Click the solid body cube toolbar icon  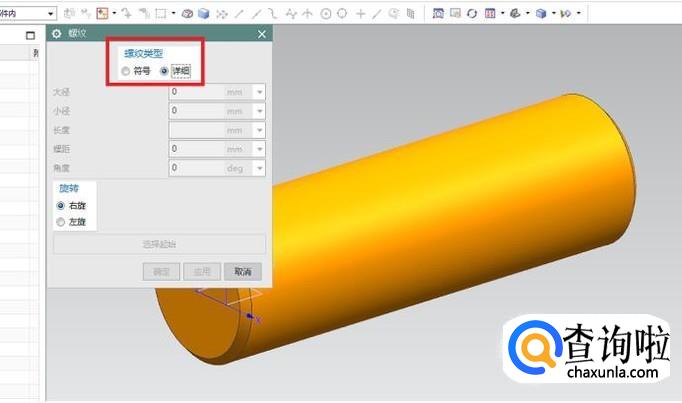(203, 13)
